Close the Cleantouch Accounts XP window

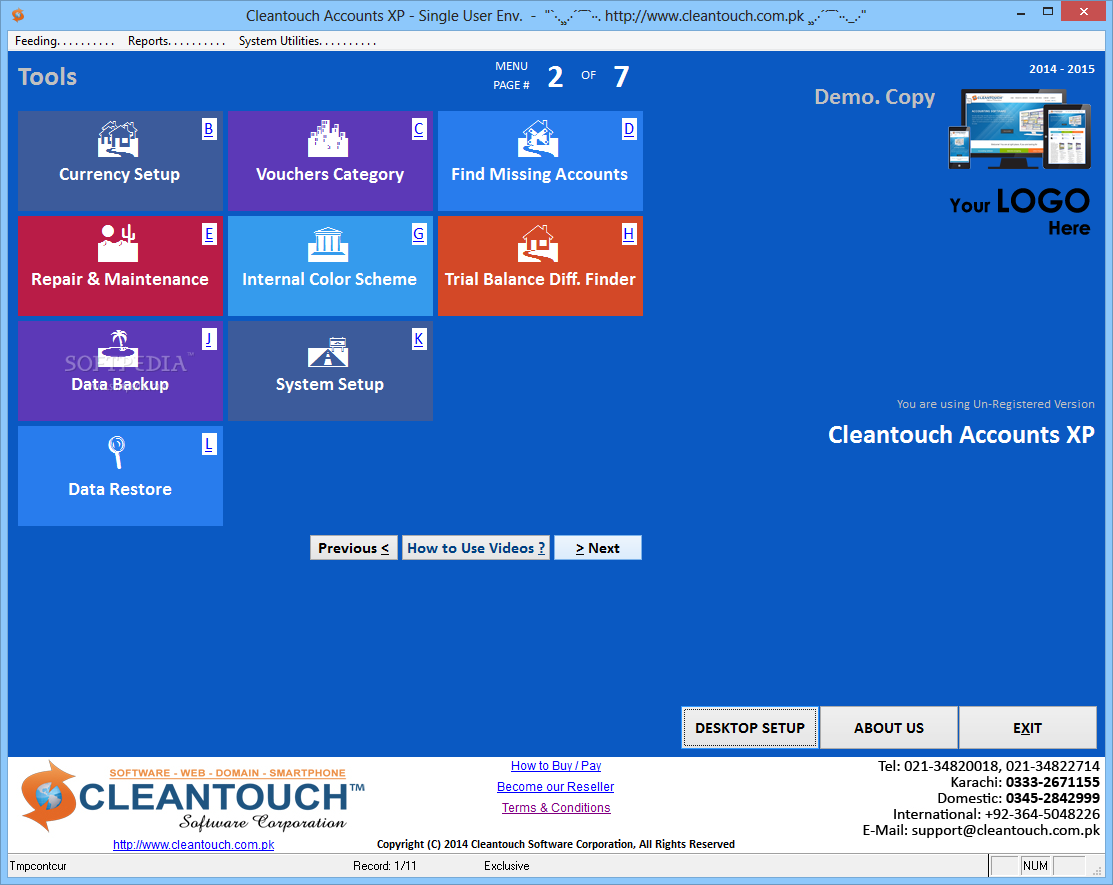[1083, 11]
